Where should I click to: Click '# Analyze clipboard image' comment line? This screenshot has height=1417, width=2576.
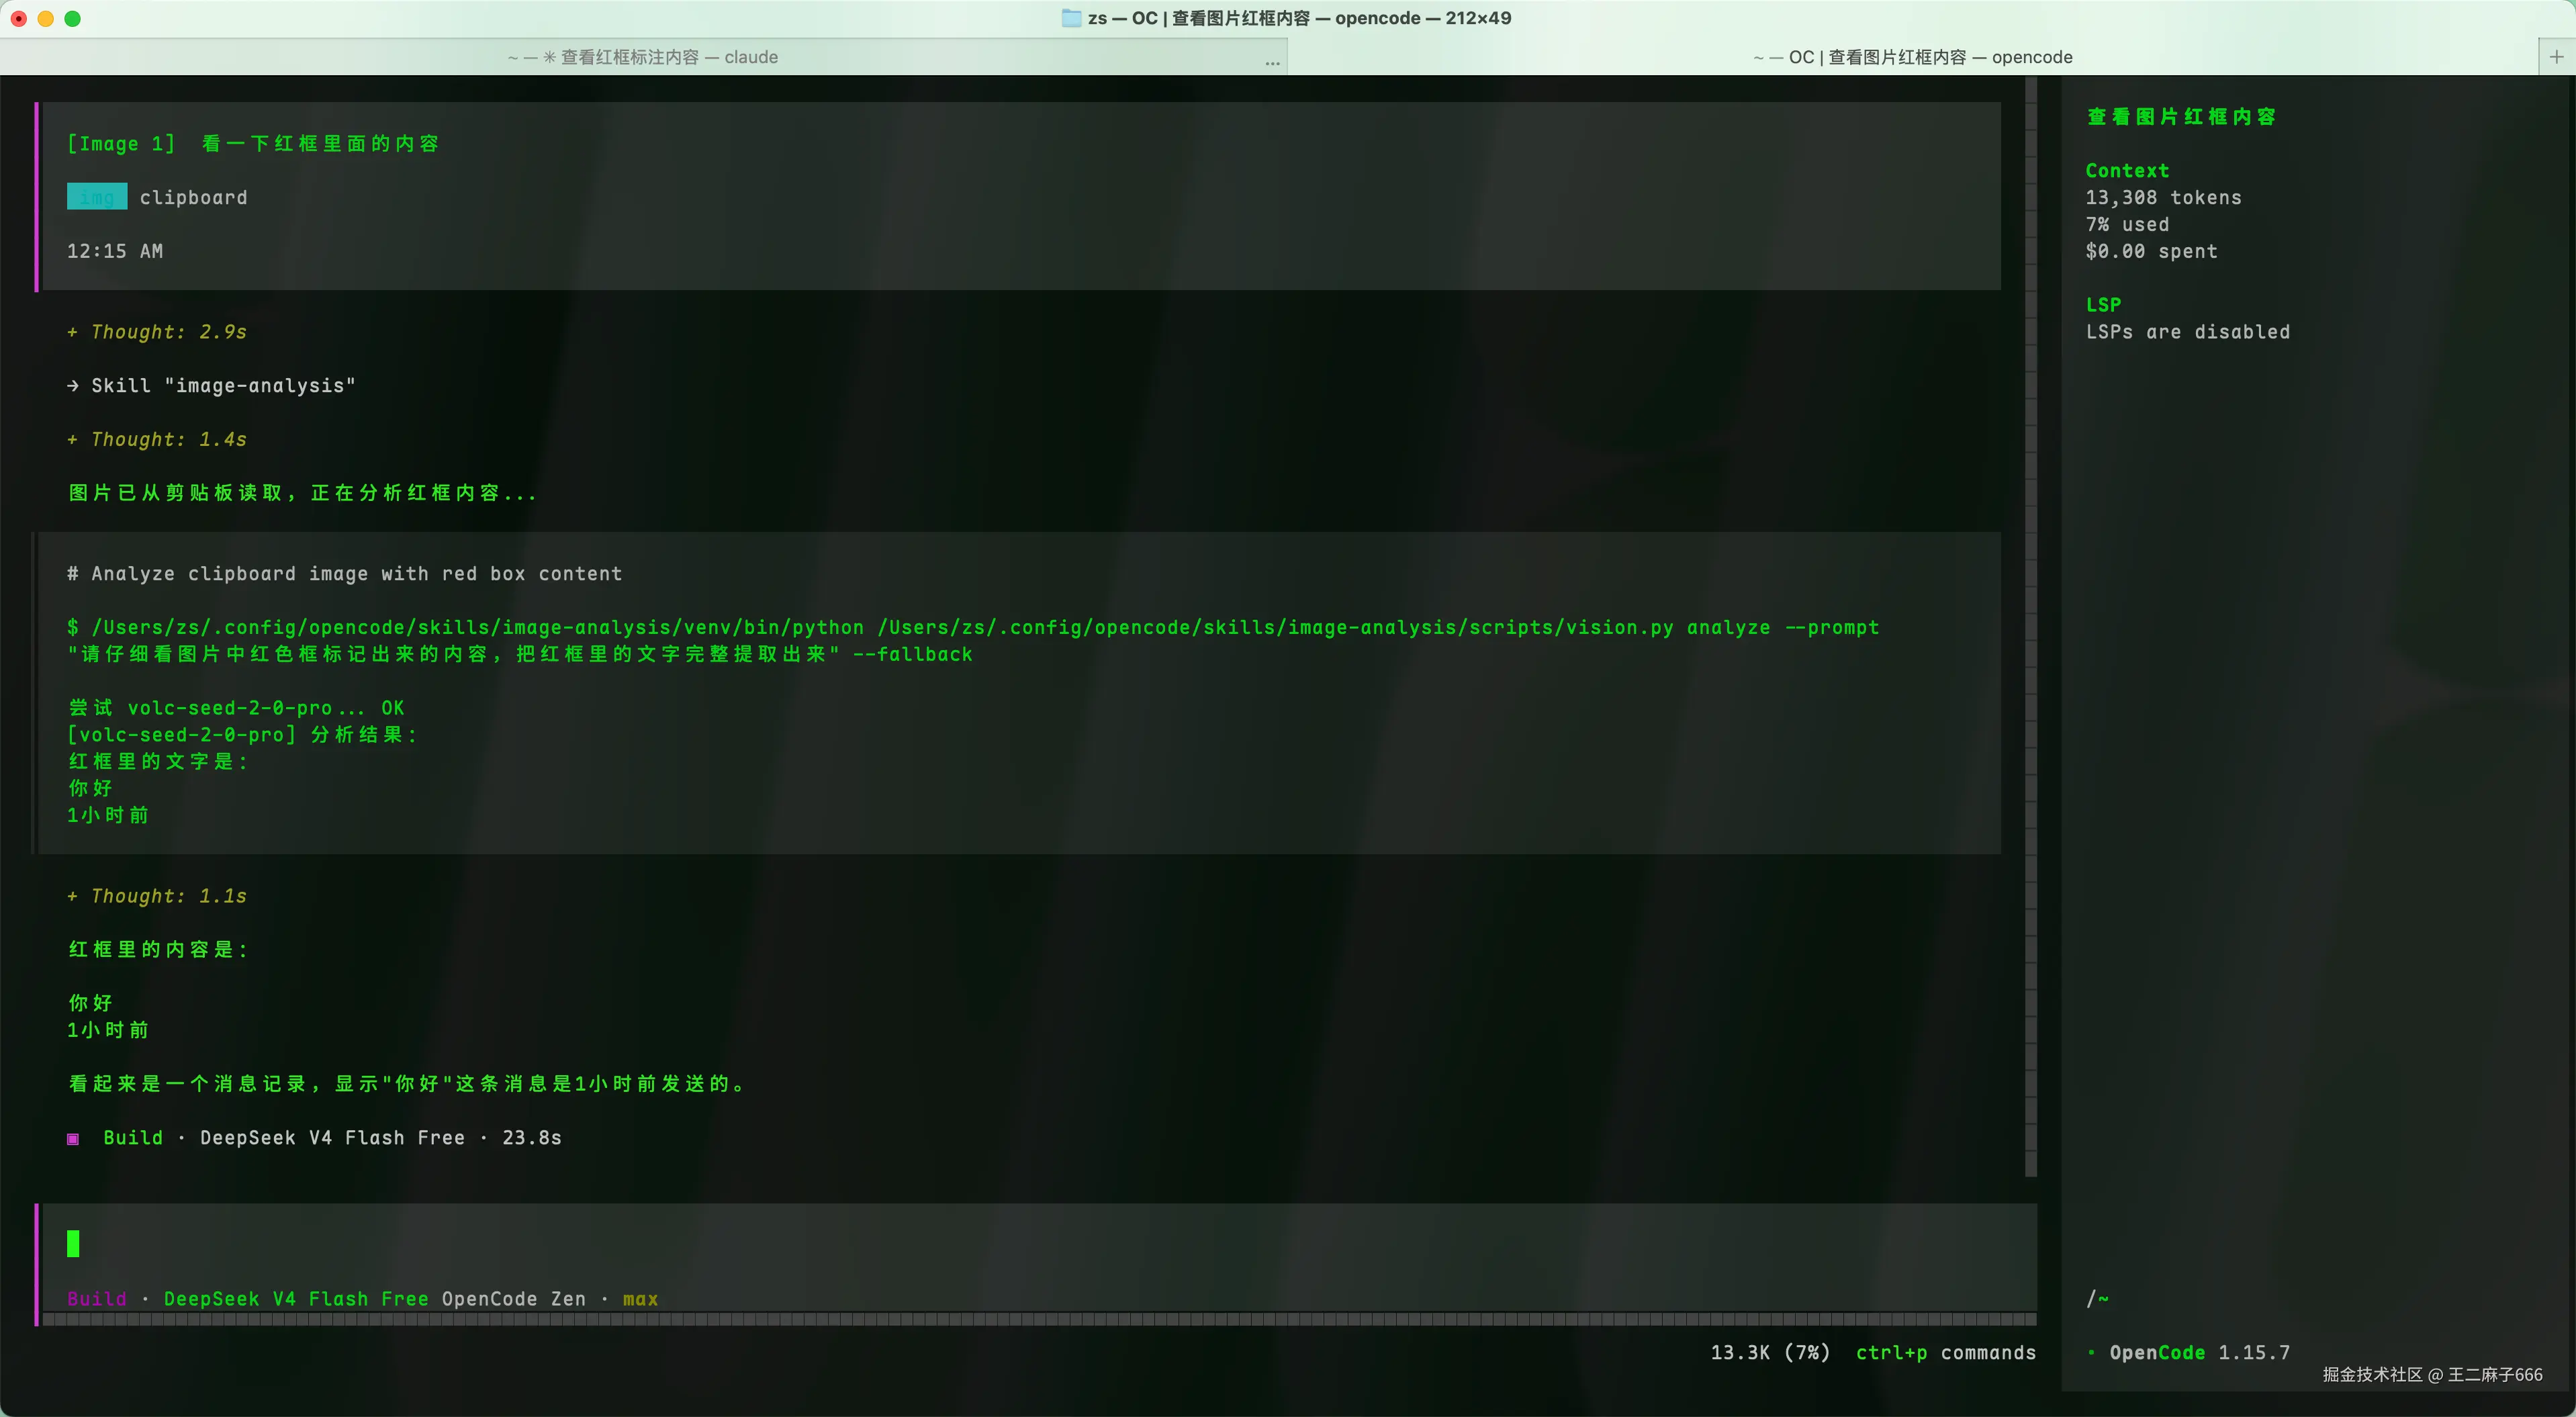pos(344,574)
